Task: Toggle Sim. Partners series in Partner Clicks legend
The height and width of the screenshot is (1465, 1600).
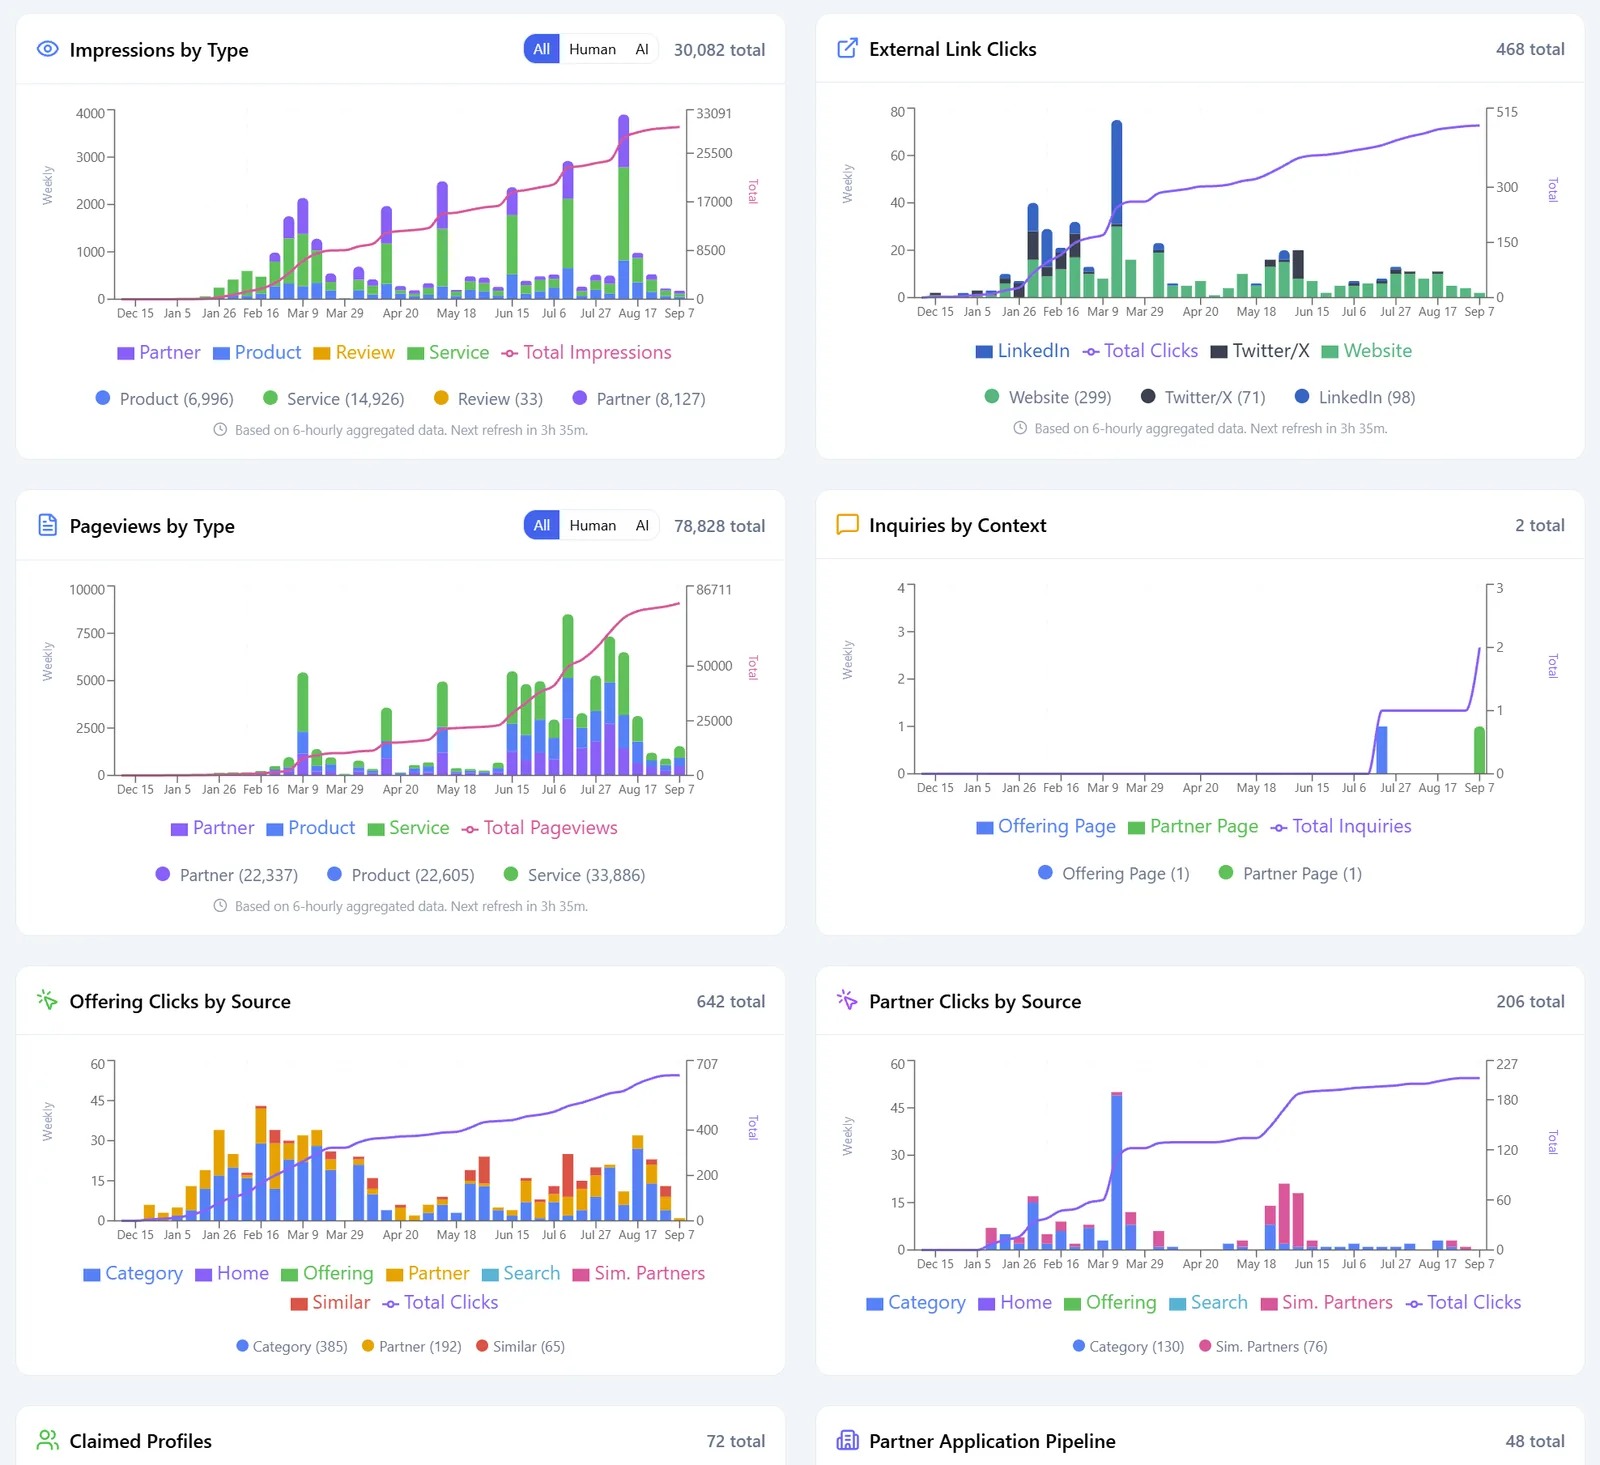Action: (x=1326, y=1302)
